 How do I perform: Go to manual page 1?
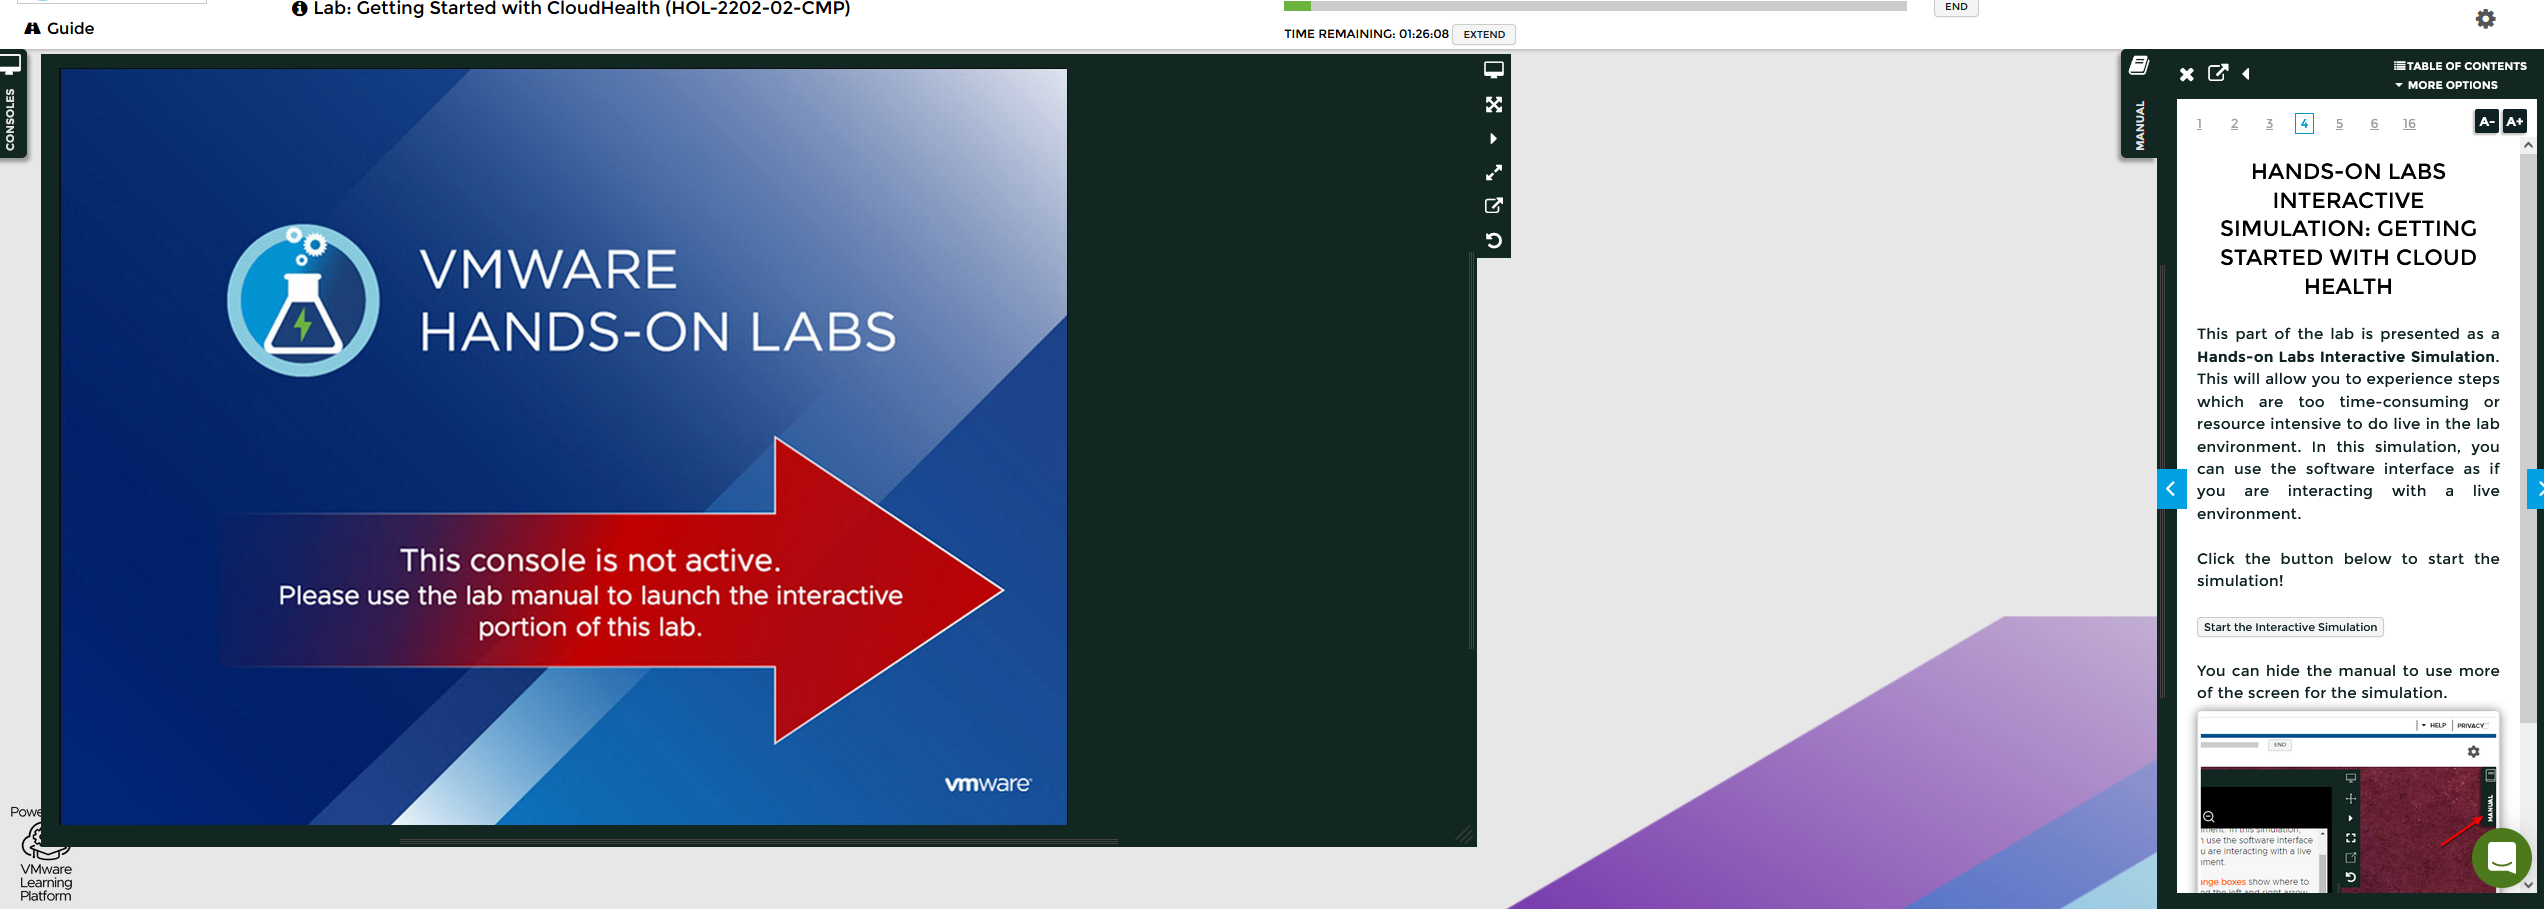click(x=2199, y=124)
